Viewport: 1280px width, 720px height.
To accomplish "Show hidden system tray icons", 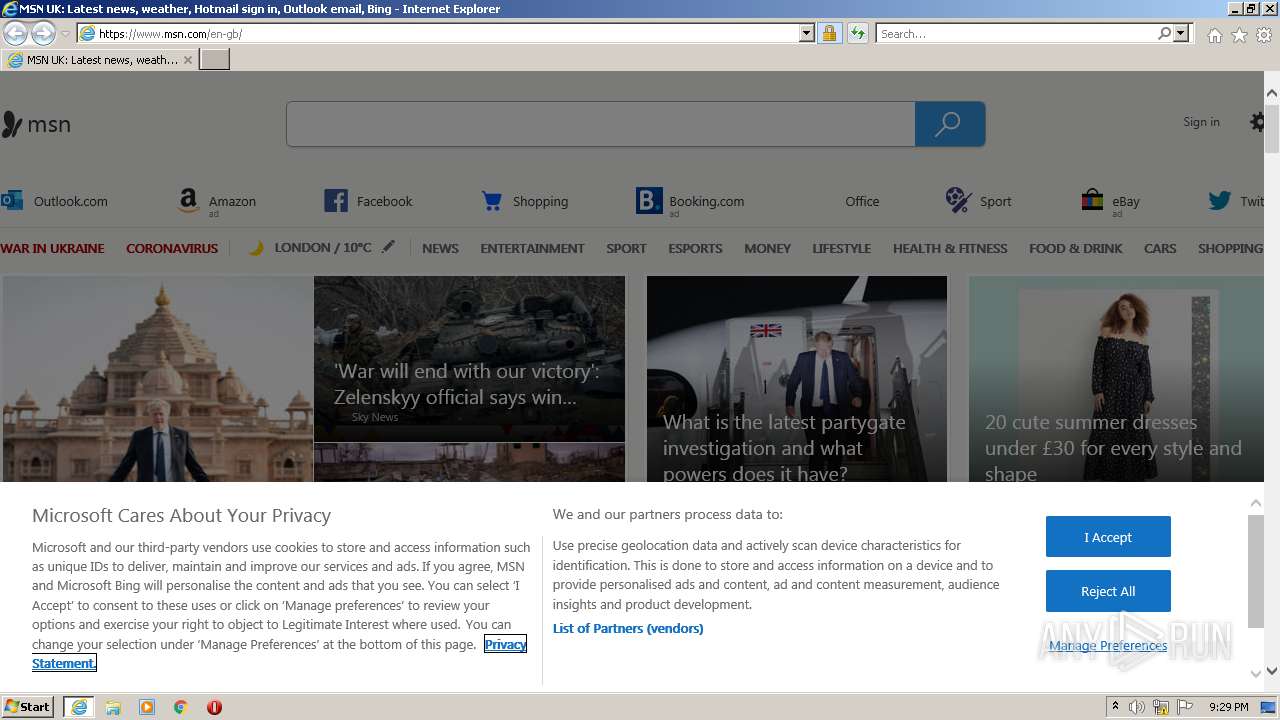I will tap(1115, 707).
